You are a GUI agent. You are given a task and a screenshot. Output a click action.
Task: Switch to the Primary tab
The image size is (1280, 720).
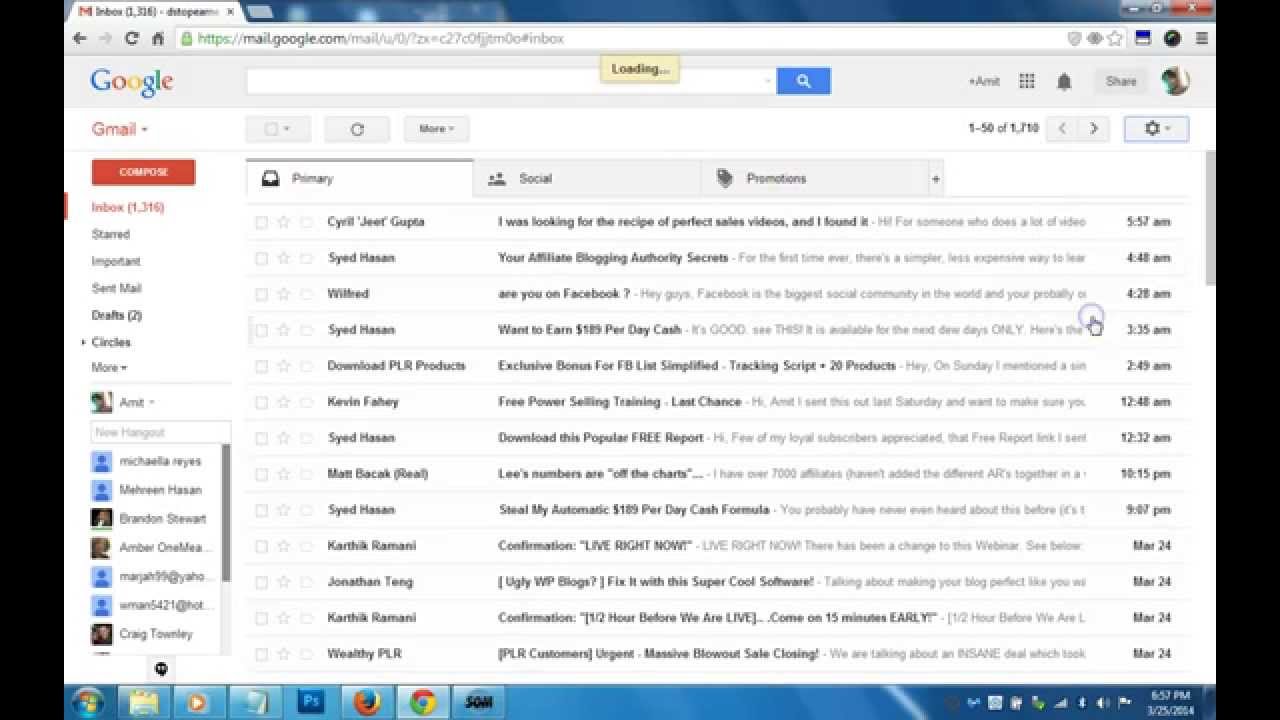tap(359, 178)
